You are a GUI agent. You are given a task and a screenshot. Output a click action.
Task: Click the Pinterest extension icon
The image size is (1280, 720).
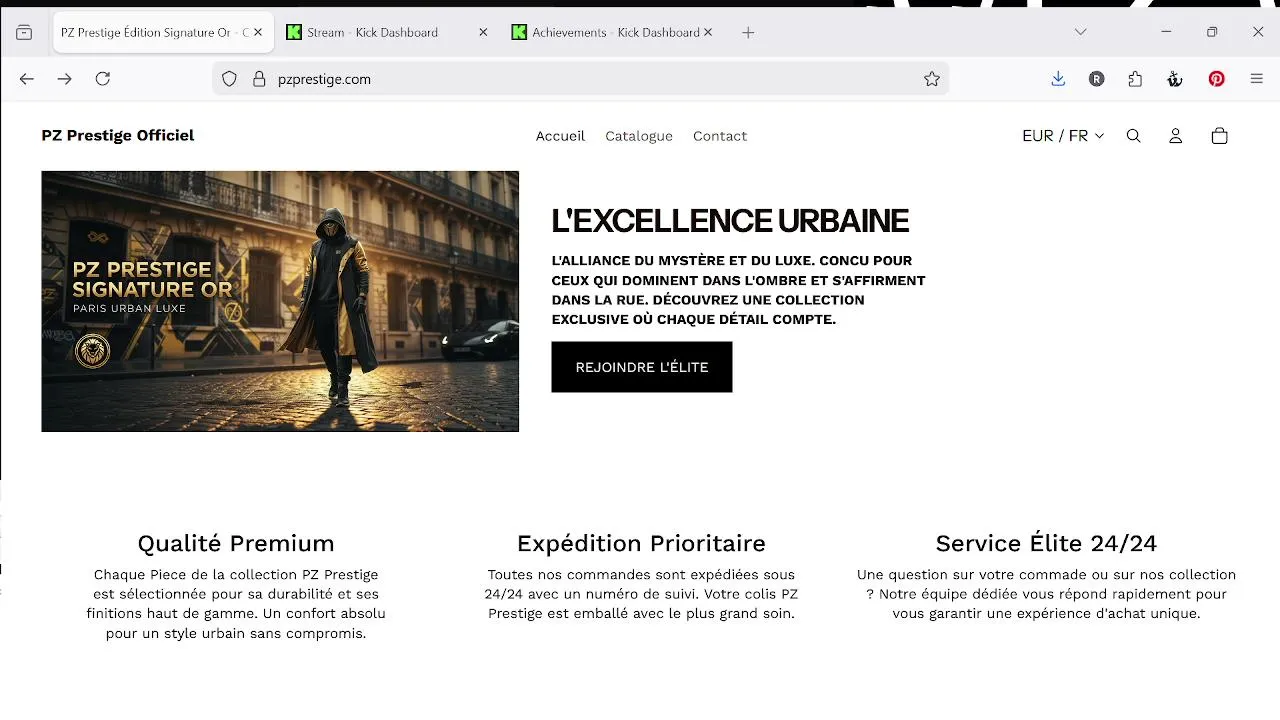click(1216, 79)
